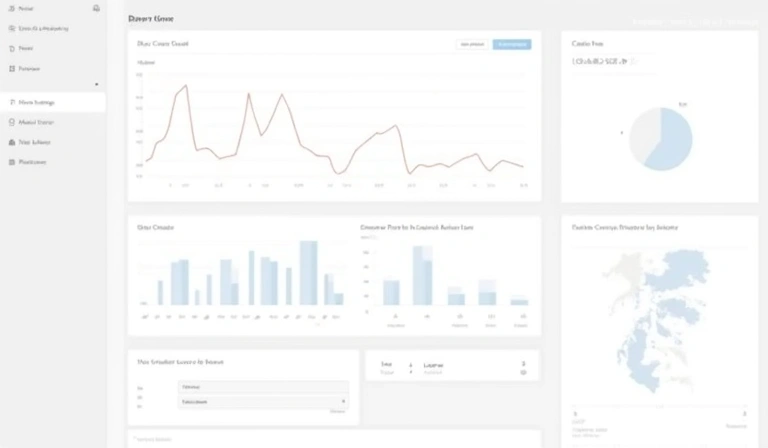Image resolution: width=768 pixels, height=448 pixels.
Task: Open the dropdown field below the text input
Action: (264, 401)
